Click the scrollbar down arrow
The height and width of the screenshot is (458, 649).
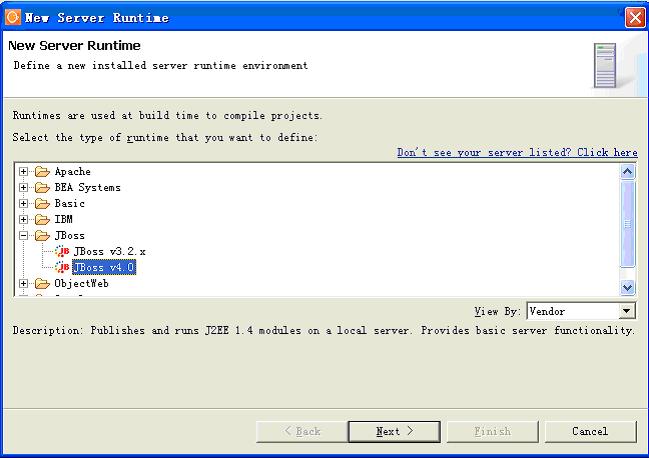627,287
